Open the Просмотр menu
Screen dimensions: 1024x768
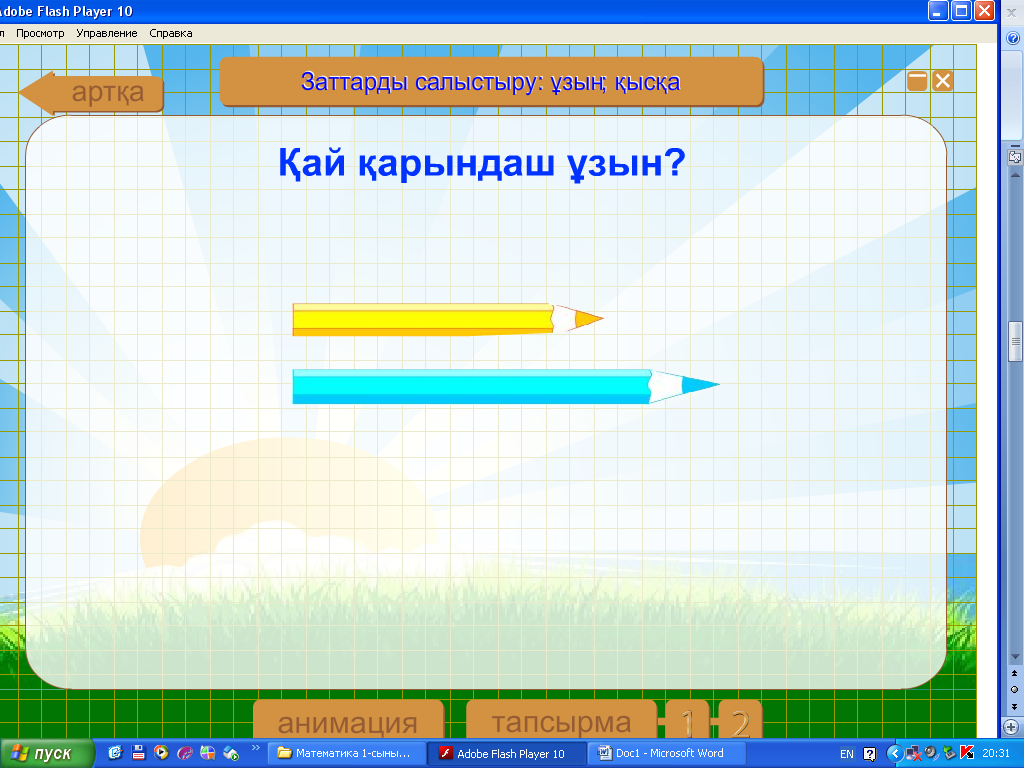[x=40, y=33]
